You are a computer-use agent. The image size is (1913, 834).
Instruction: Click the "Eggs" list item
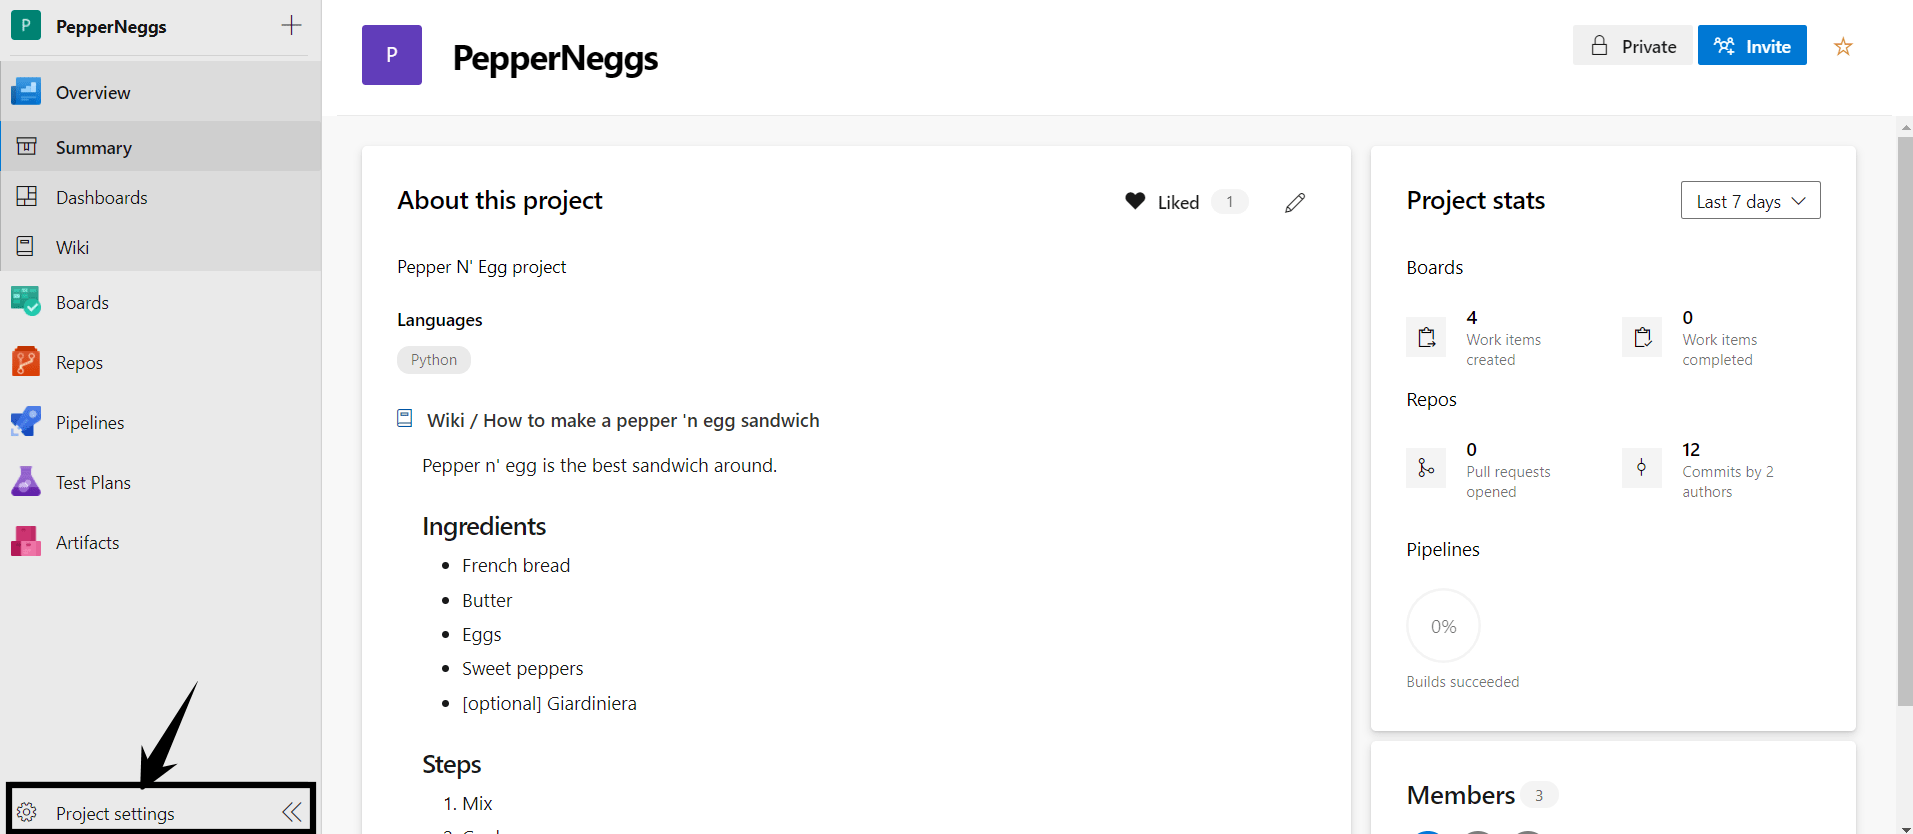pos(482,635)
